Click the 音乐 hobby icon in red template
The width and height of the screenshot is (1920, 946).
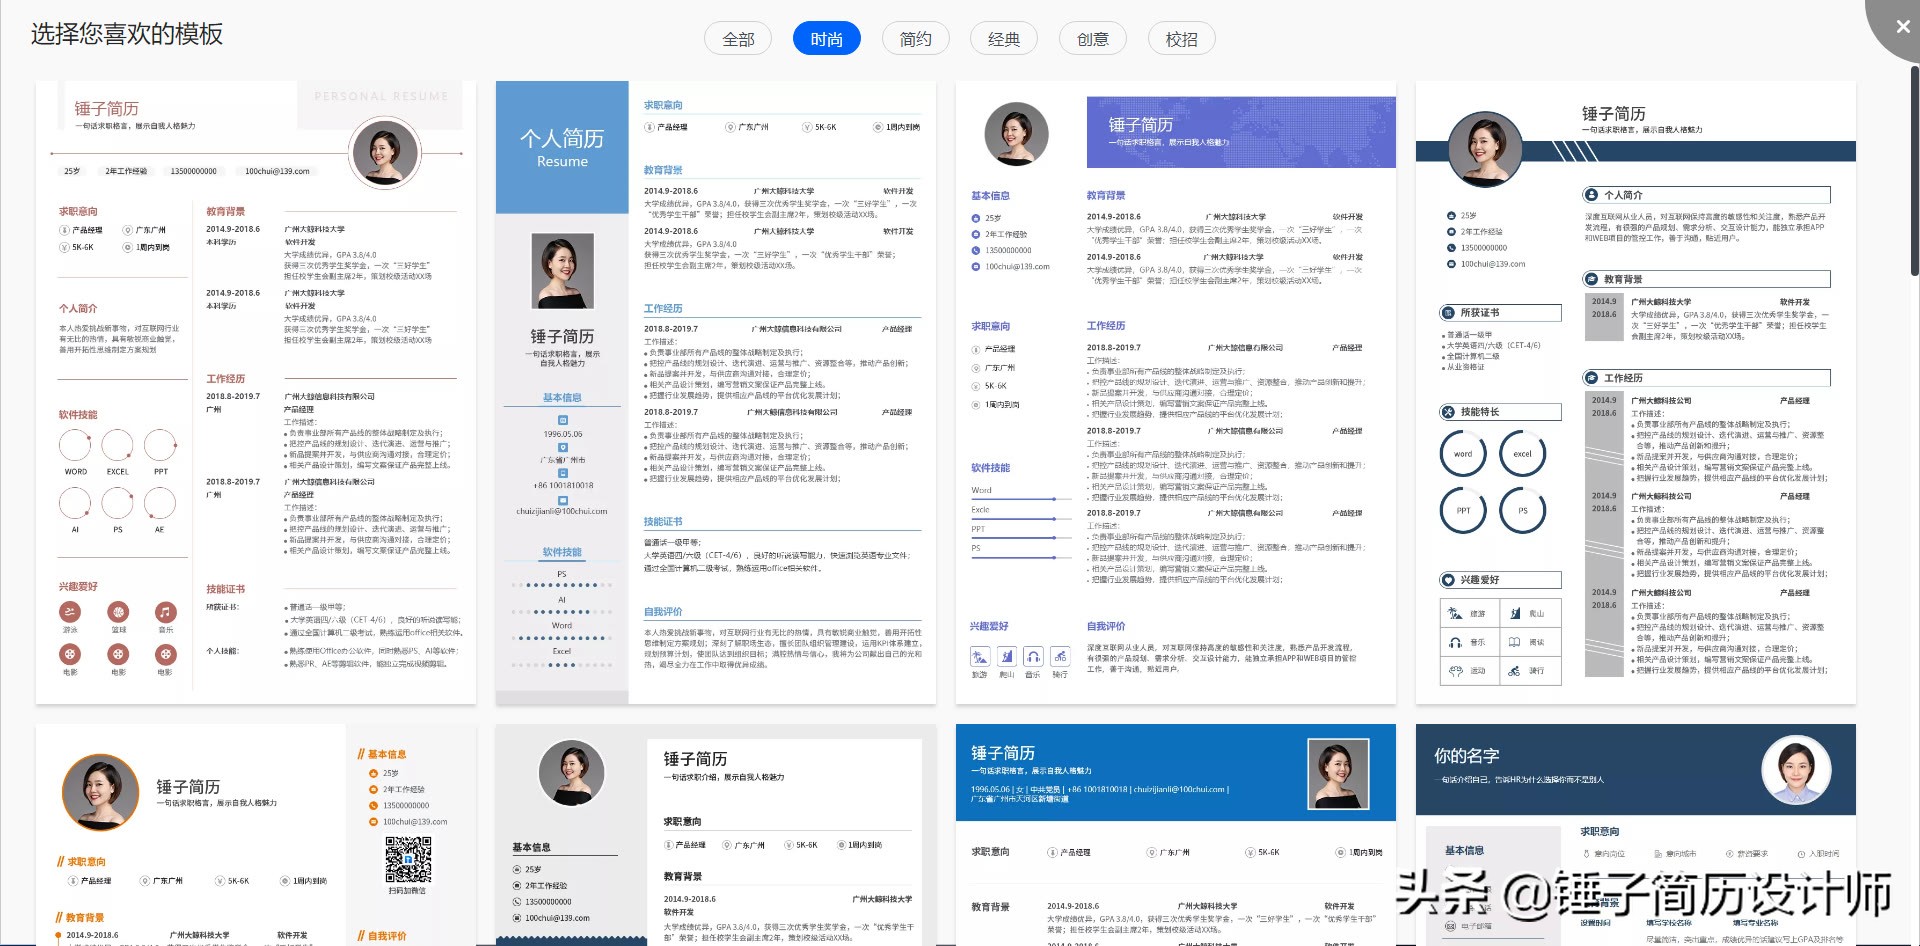(165, 612)
